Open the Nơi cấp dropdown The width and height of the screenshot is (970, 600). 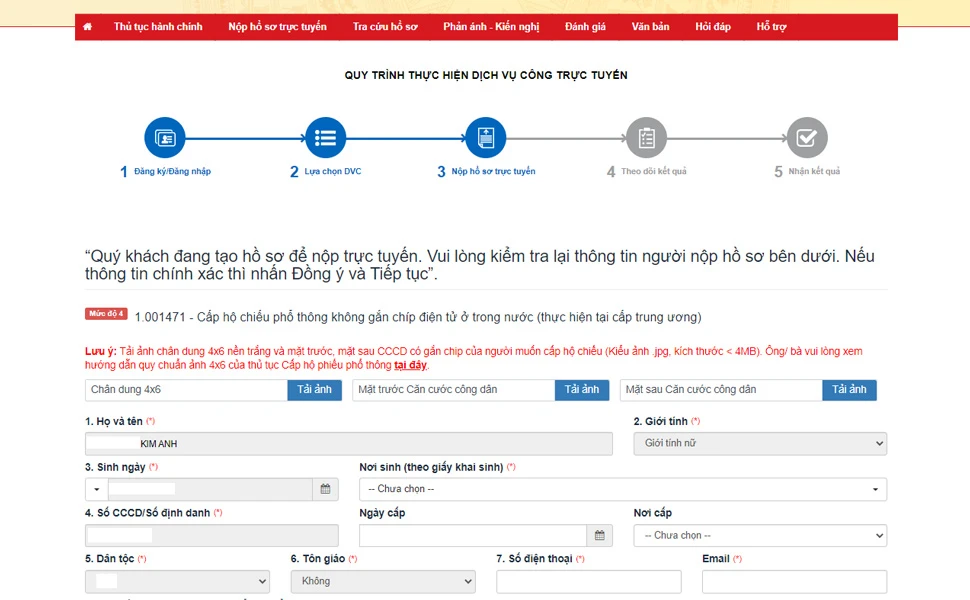click(760, 535)
